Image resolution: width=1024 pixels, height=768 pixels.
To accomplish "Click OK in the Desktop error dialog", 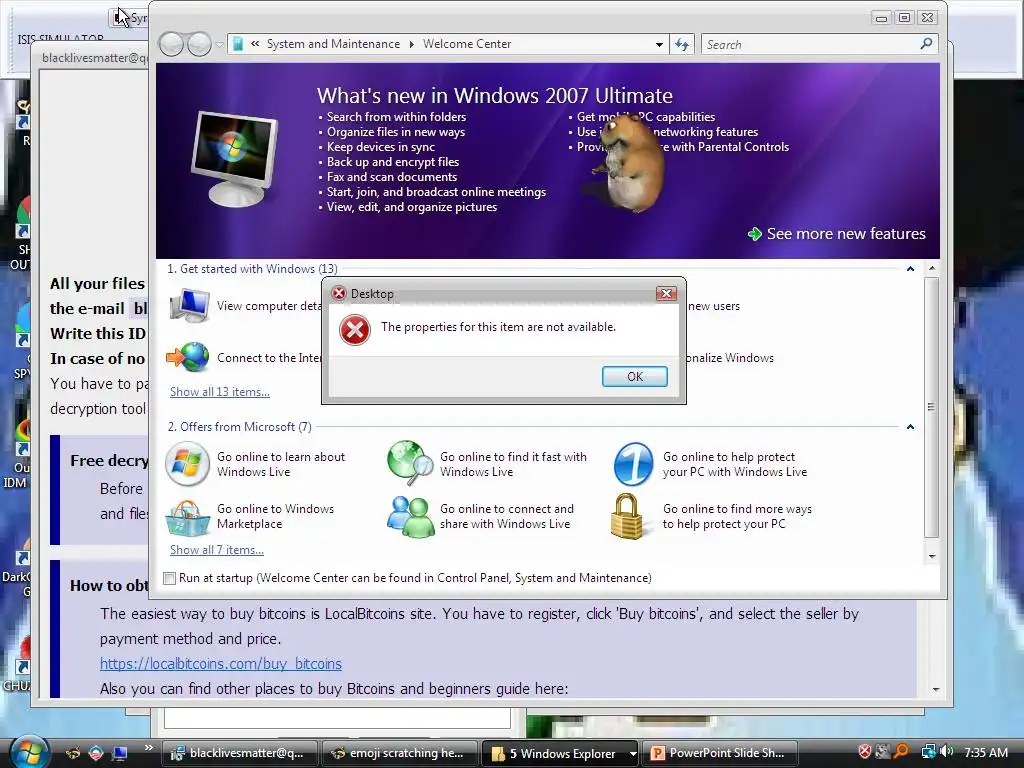I will coord(634,376).
